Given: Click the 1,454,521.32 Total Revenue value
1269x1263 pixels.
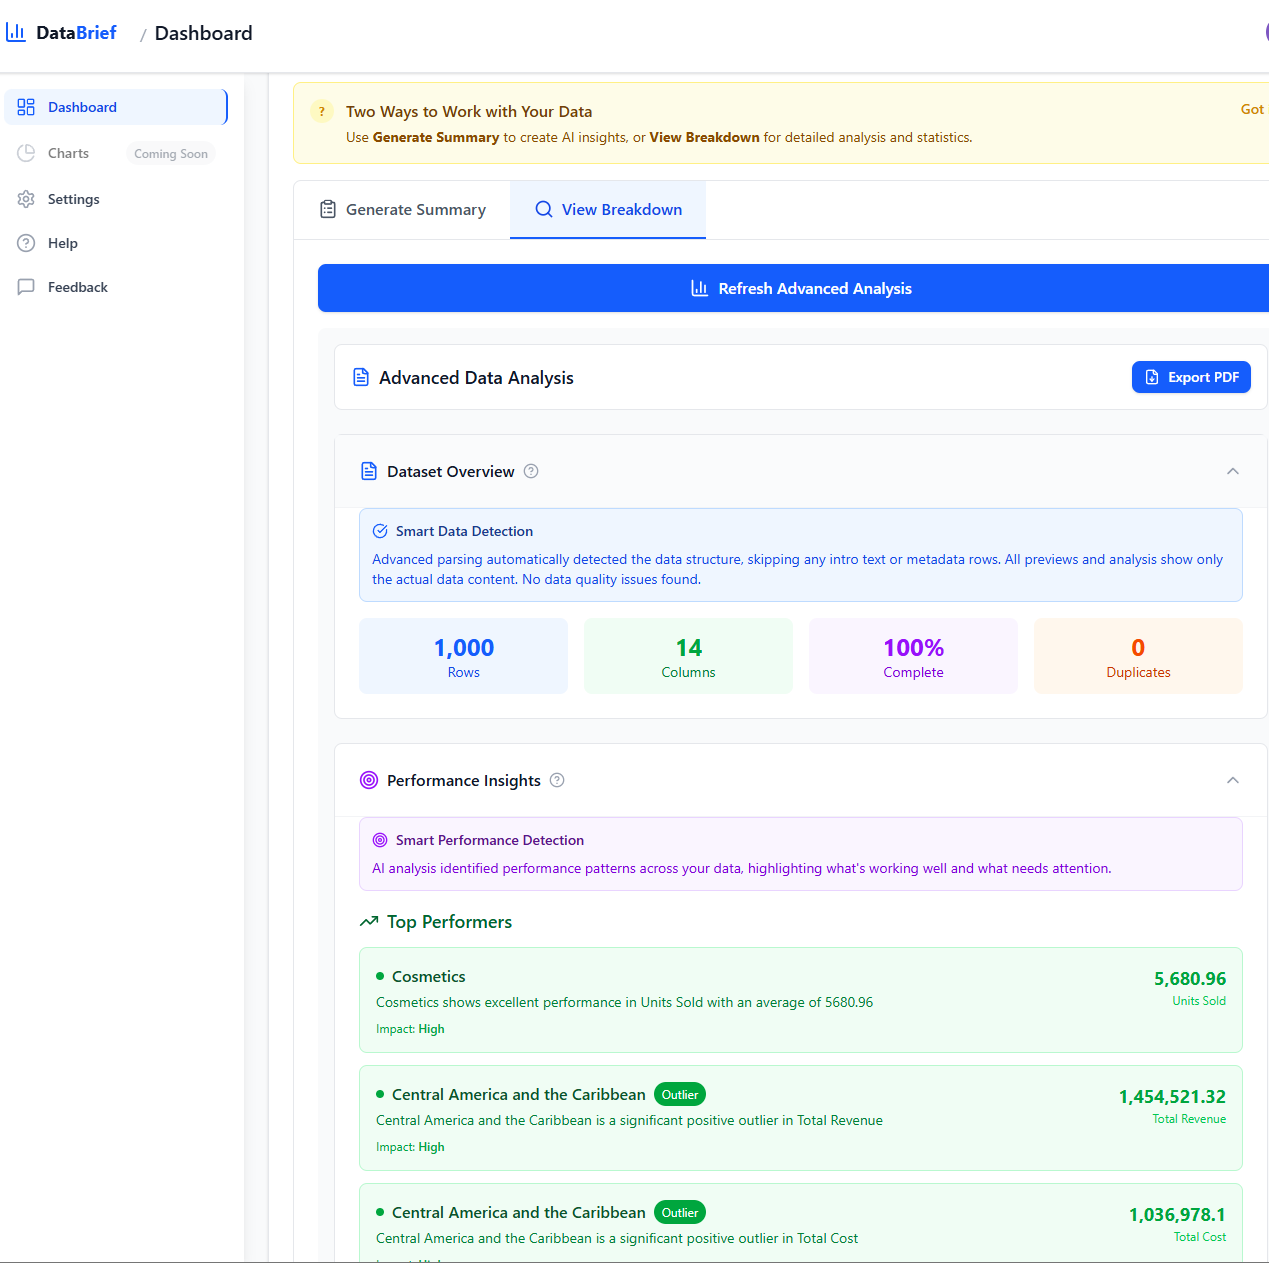Looking at the screenshot, I should pos(1172,1097).
